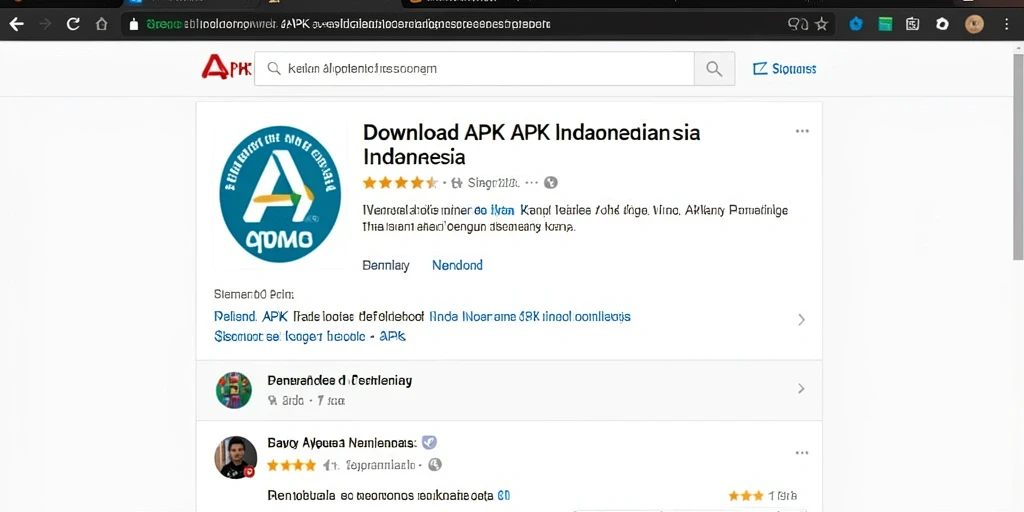Reload the page with the refresh icon
The image size is (1024, 512).
[73, 24]
